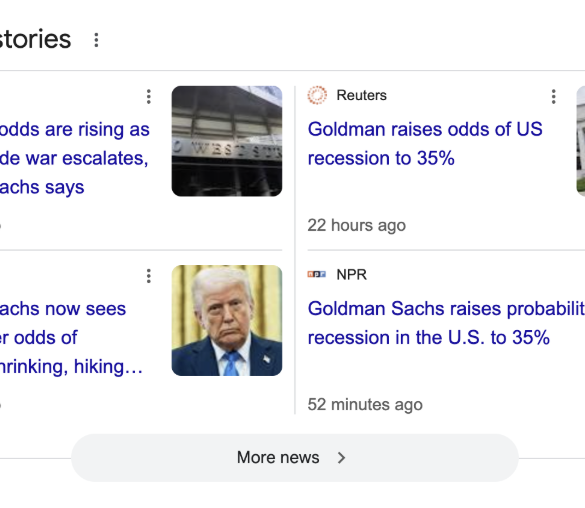
Task: Open options menu for the trade war escalates story
Action: point(148,97)
